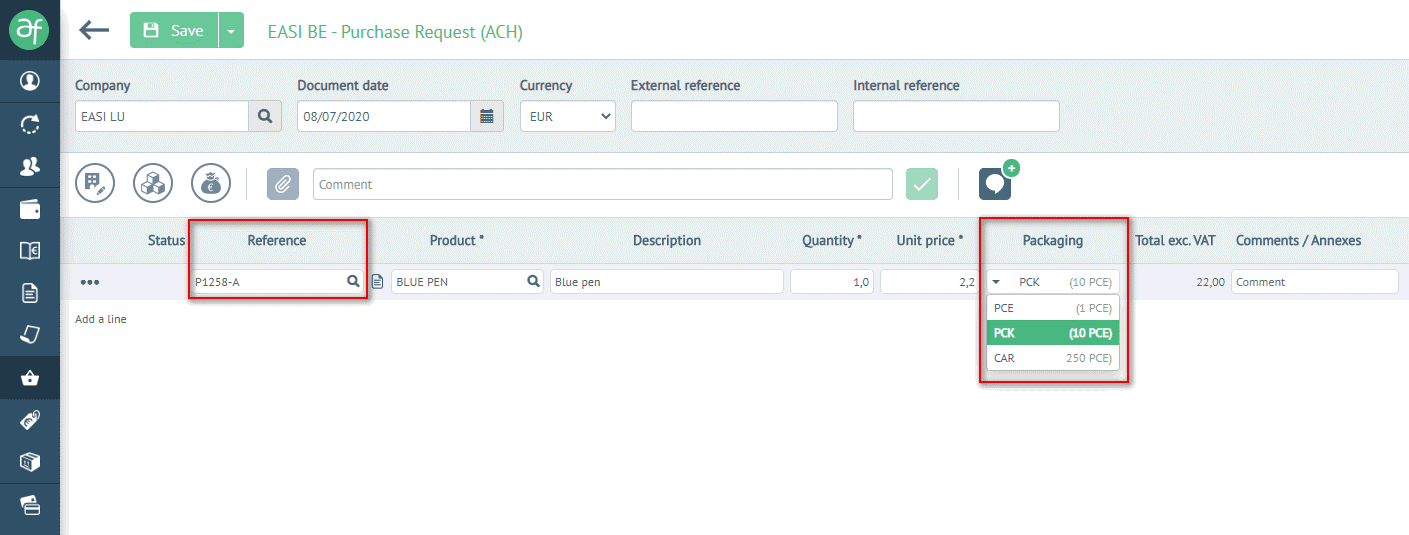
Task: Open user profile icon in sidebar
Action: (30, 80)
